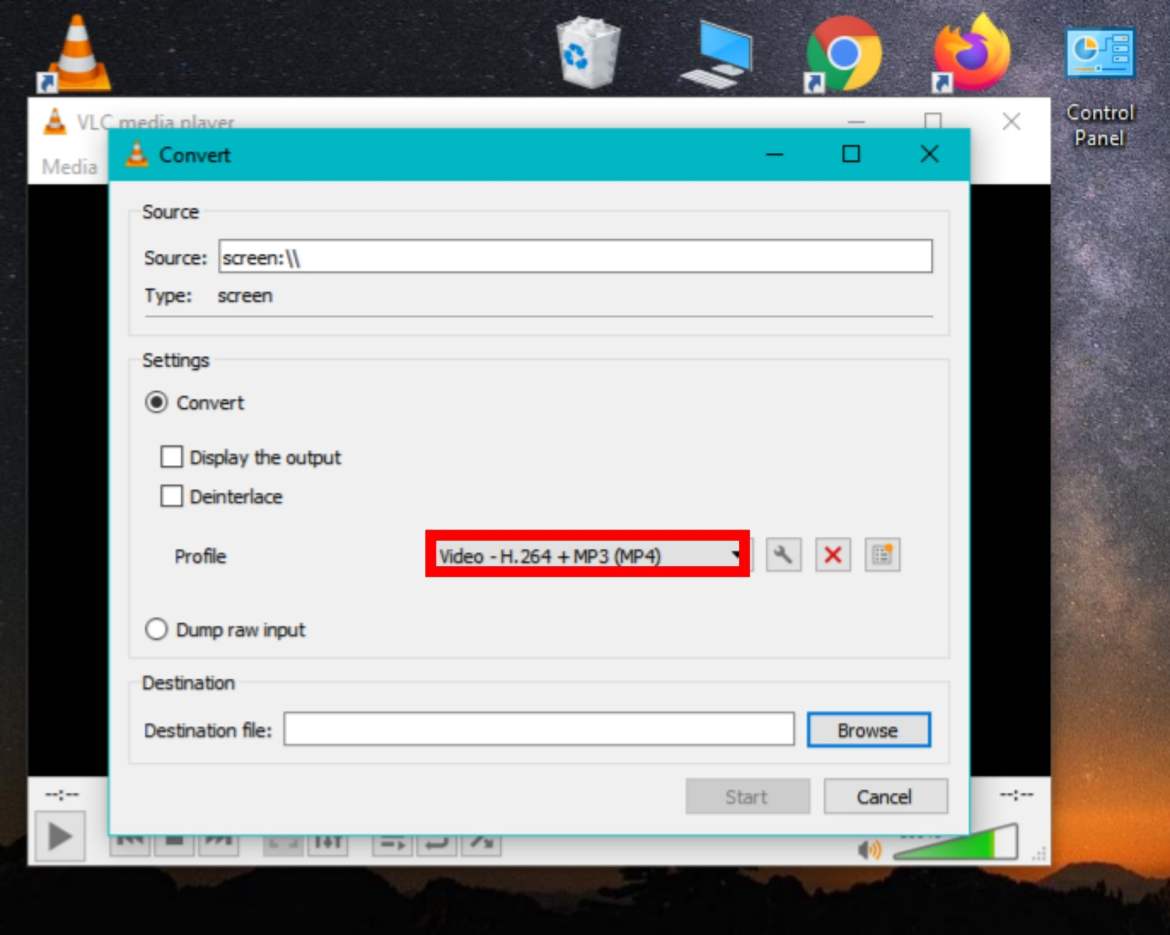Click the Play button in VLC player

point(60,837)
